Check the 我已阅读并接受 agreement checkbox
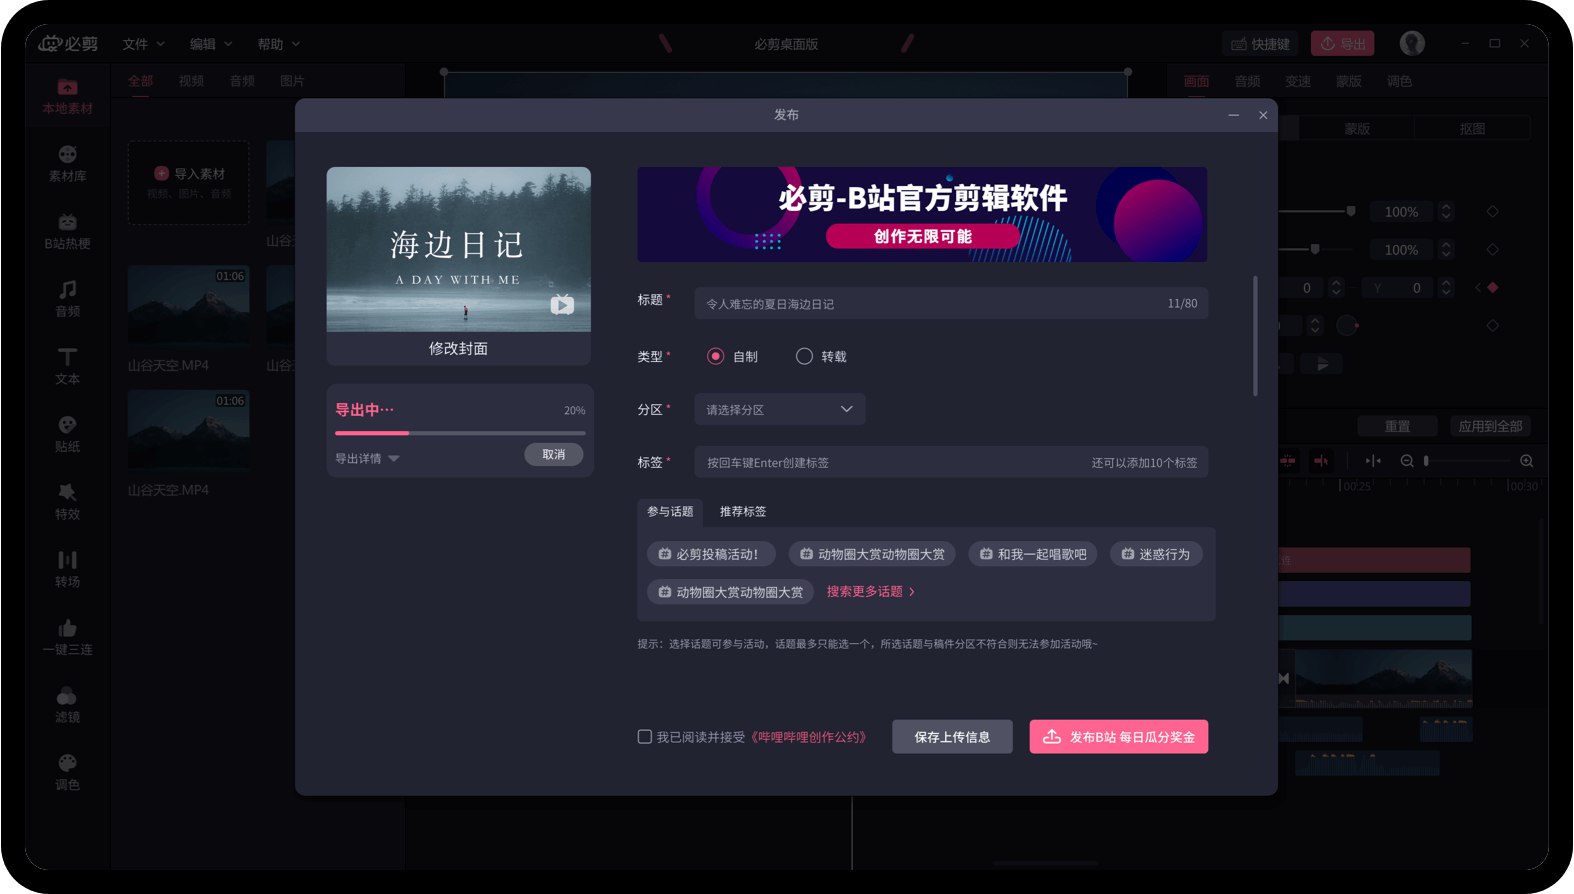The height and width of the screenshot is (894, 1574). [645, 737]
